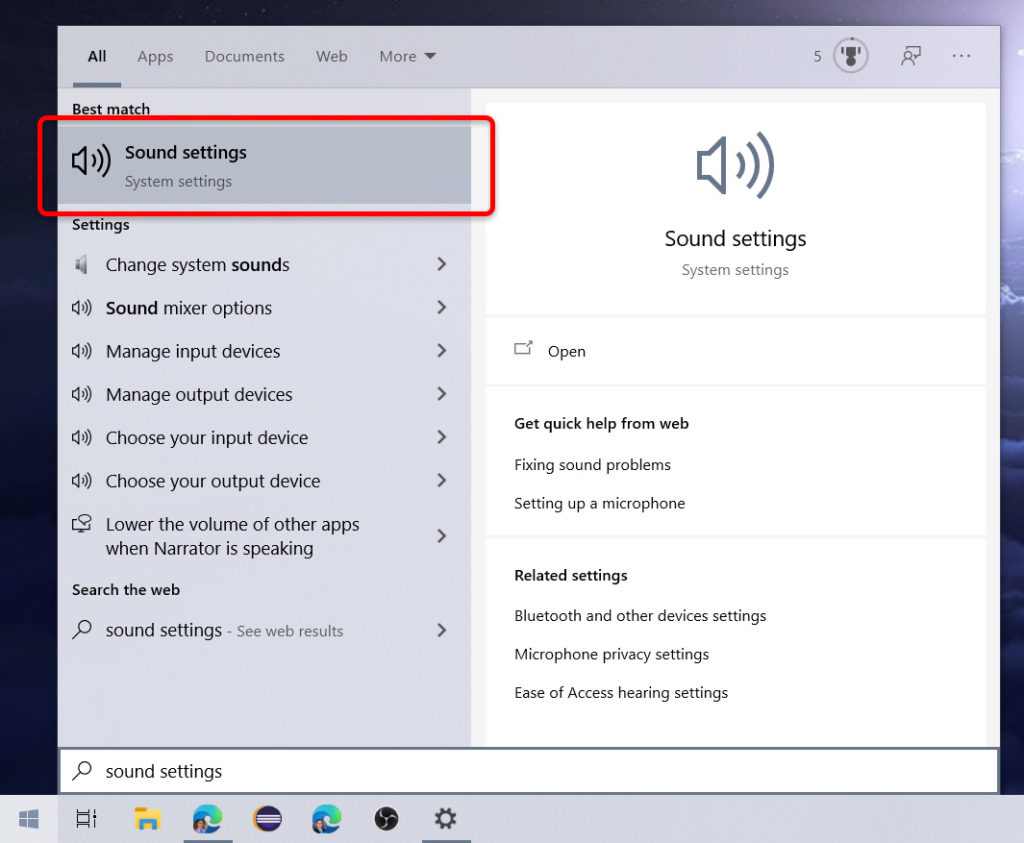
Task: Click the Open action icon
Action: click(x=523, y=348)
